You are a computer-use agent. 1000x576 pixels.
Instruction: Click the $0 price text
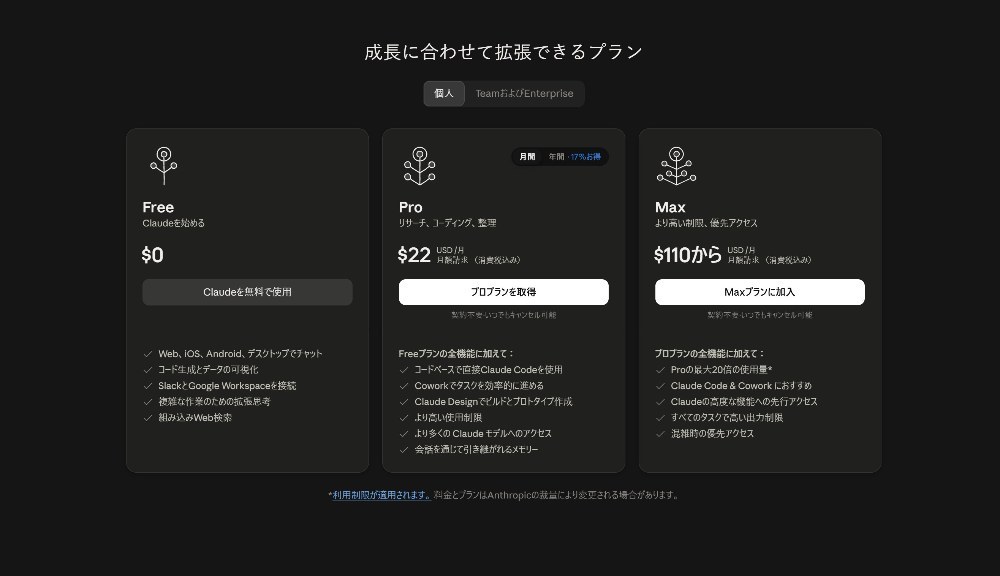point(152,255)
